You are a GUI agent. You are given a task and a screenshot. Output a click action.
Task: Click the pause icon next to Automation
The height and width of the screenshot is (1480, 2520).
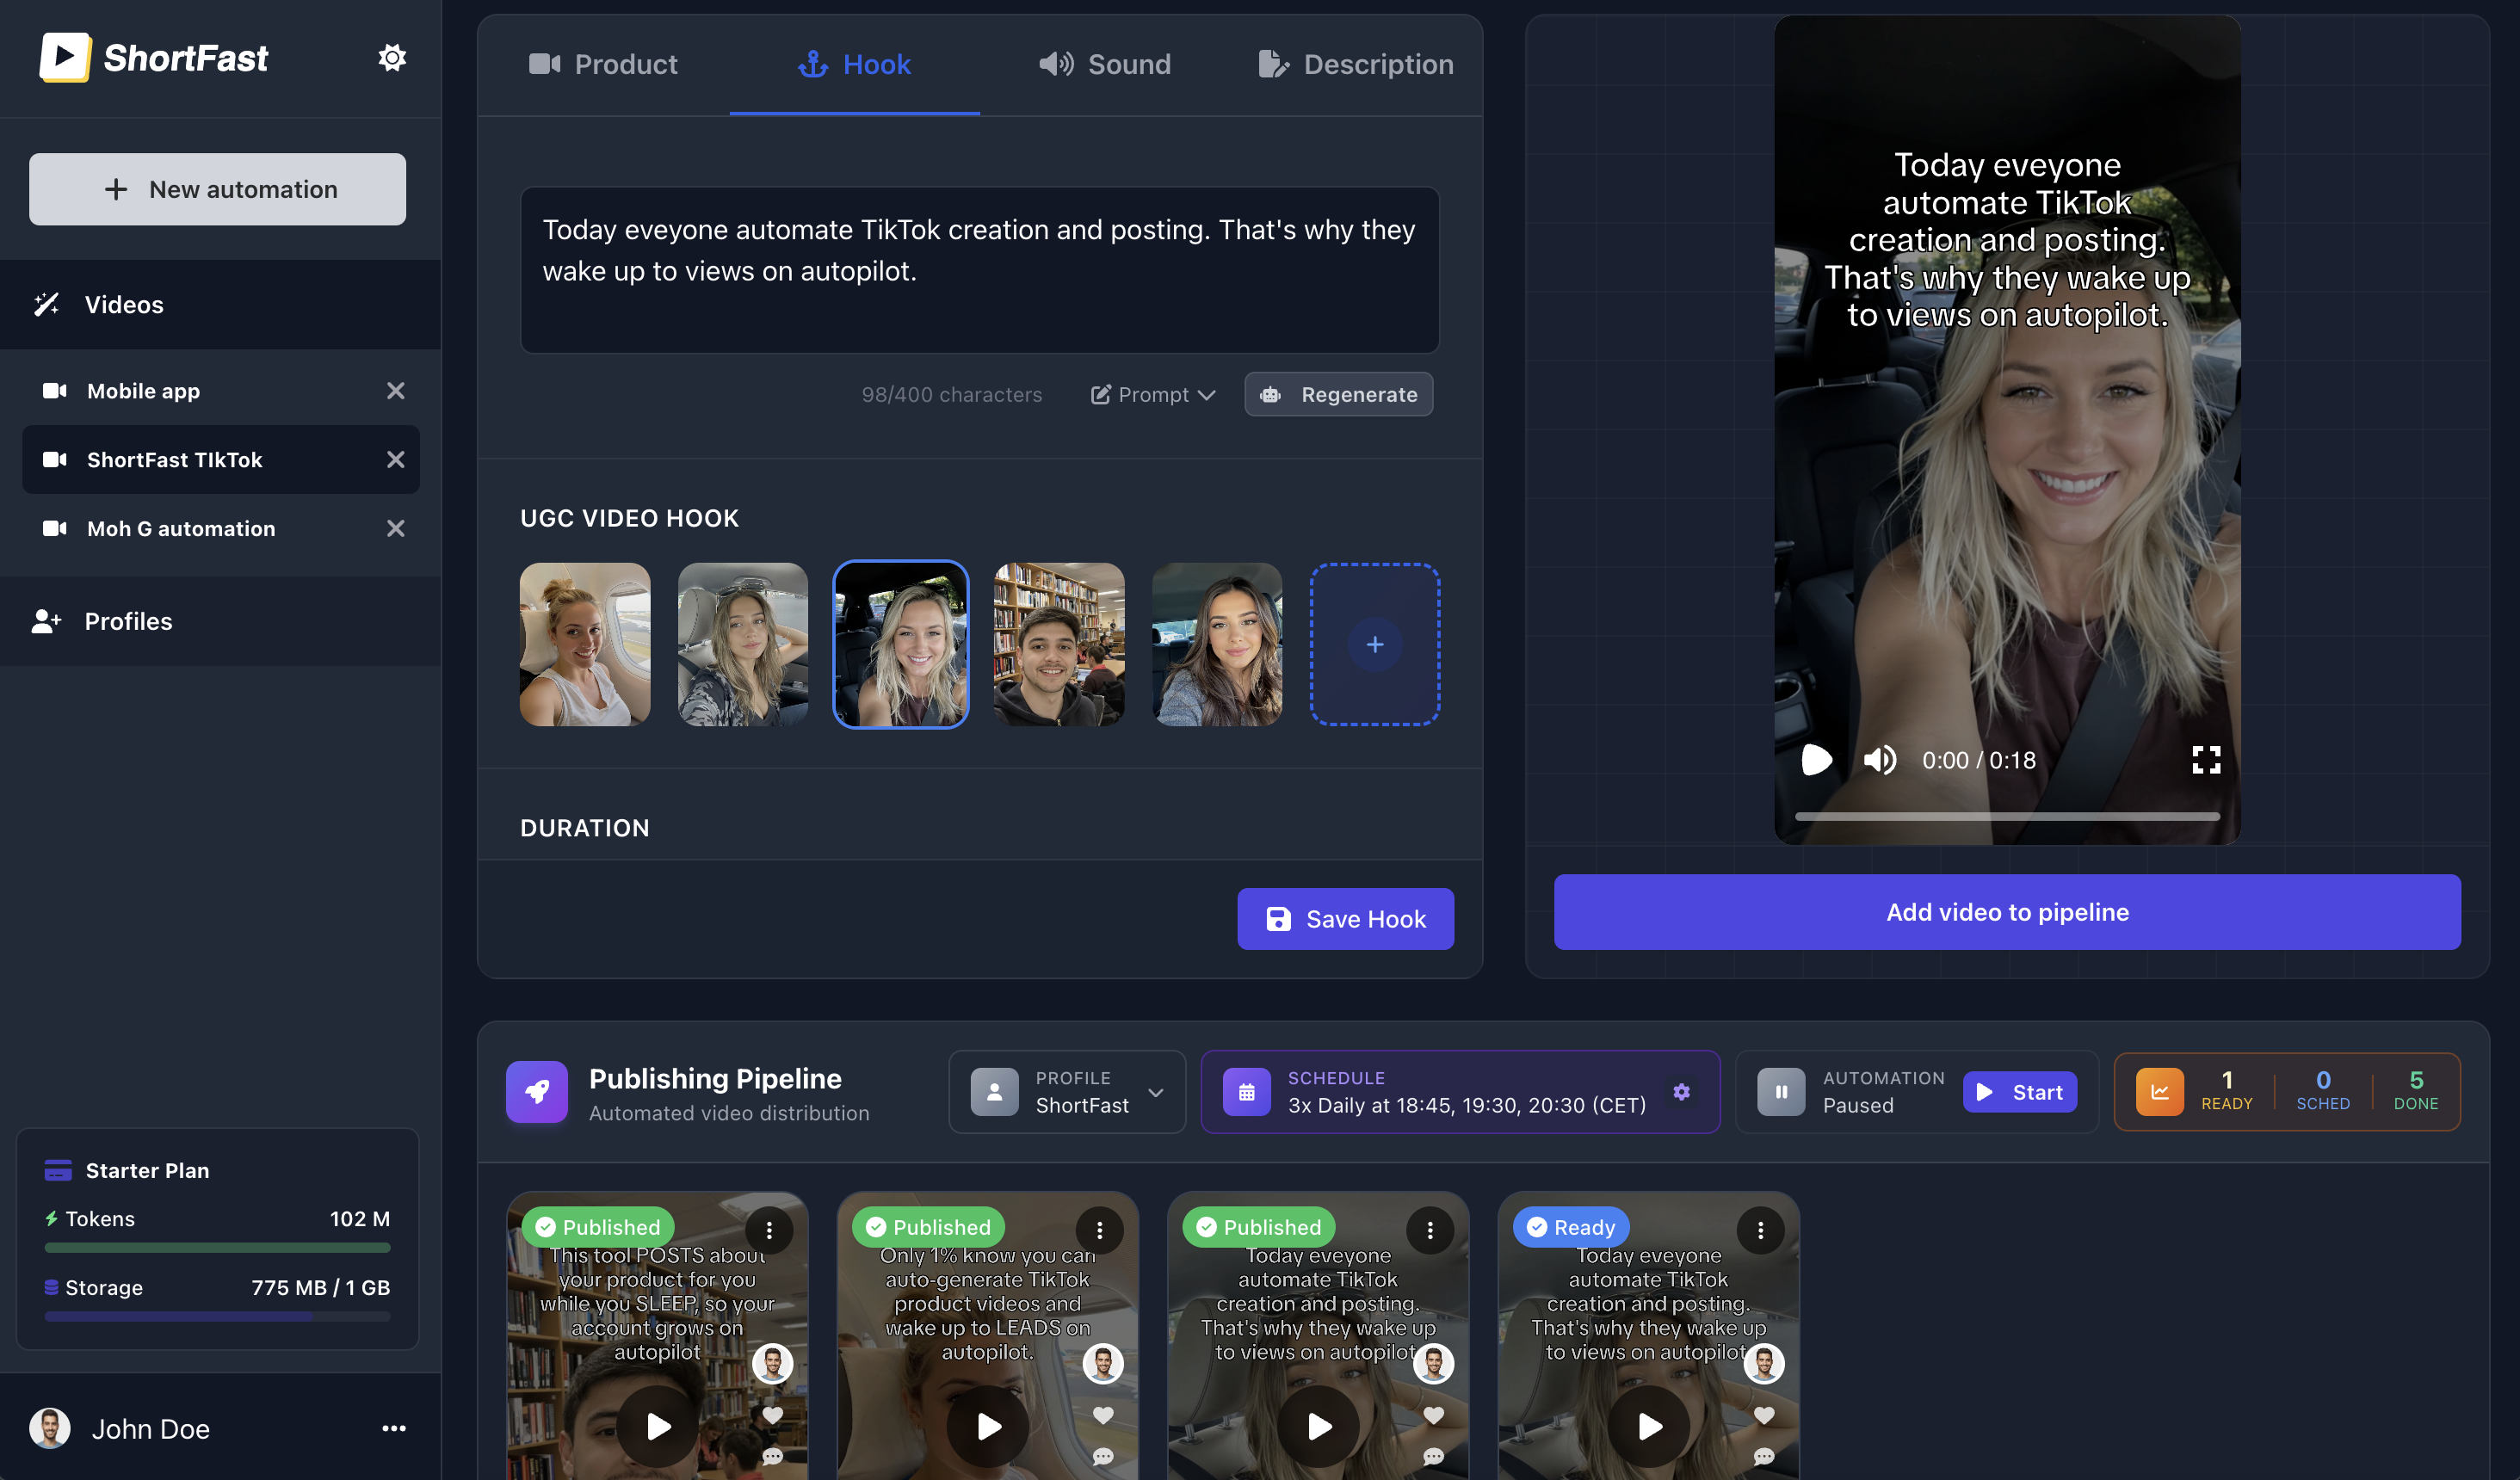point(1780,1092)
